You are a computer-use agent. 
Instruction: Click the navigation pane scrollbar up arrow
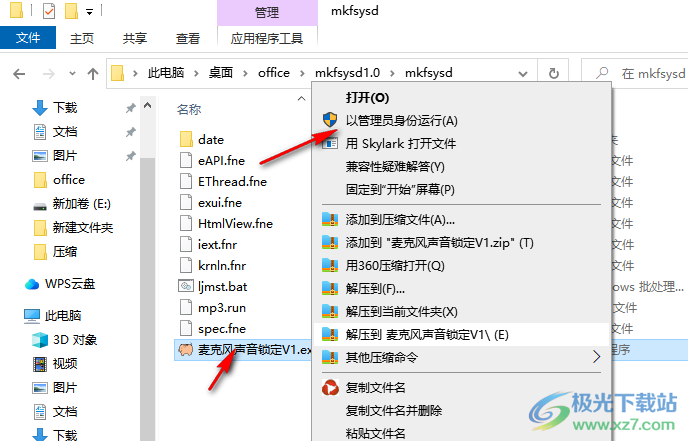(147, 105)
